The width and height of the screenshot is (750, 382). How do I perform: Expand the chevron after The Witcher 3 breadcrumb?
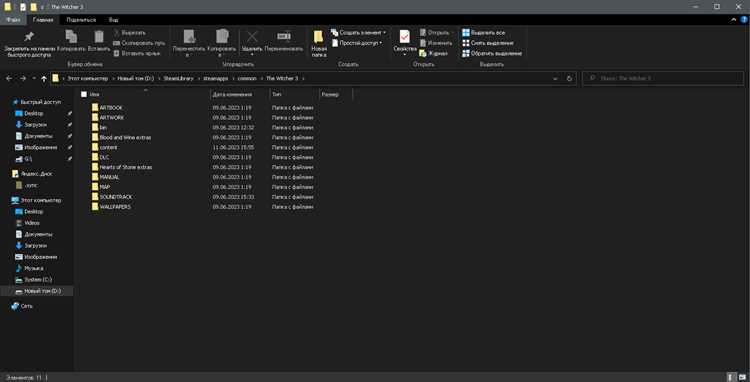(x=303, y=78)
